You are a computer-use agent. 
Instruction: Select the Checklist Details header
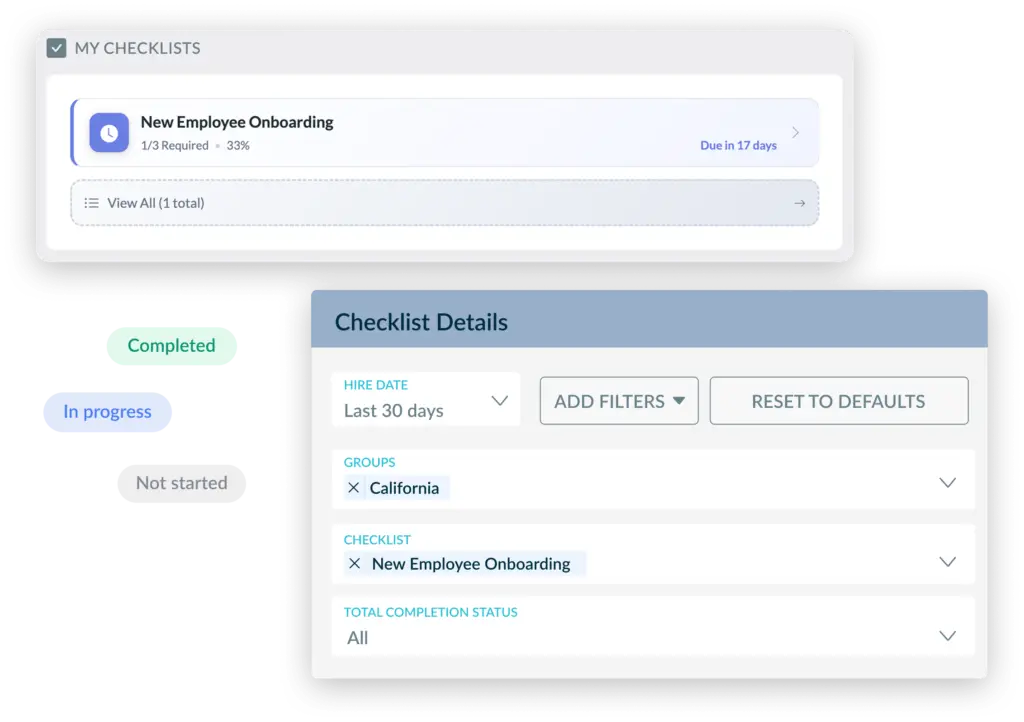tap(421, 321)
